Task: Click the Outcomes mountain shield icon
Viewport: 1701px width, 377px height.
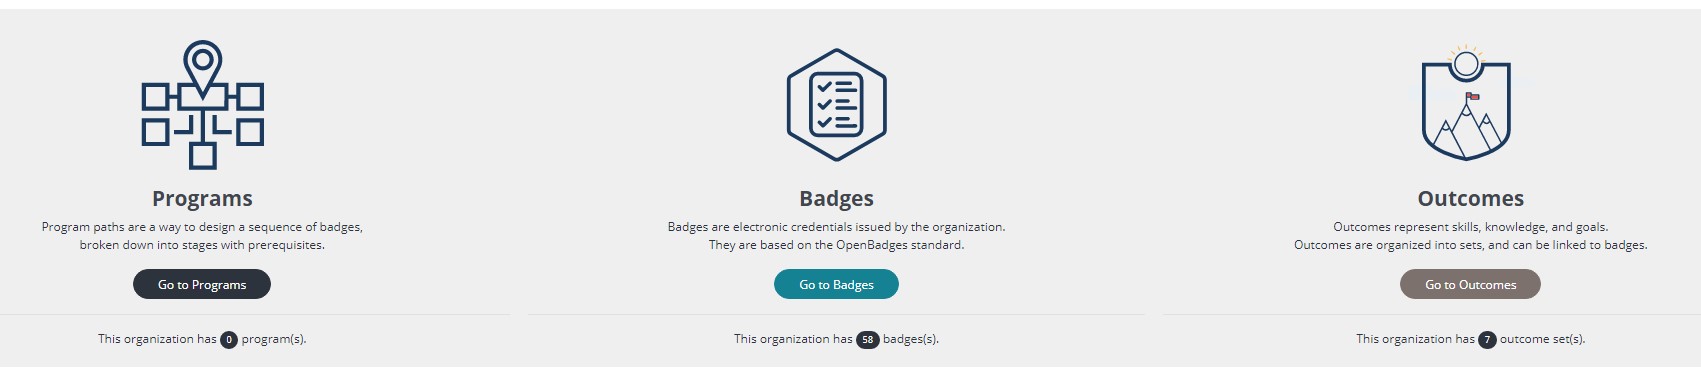Action: click(x=1466, y=103)
